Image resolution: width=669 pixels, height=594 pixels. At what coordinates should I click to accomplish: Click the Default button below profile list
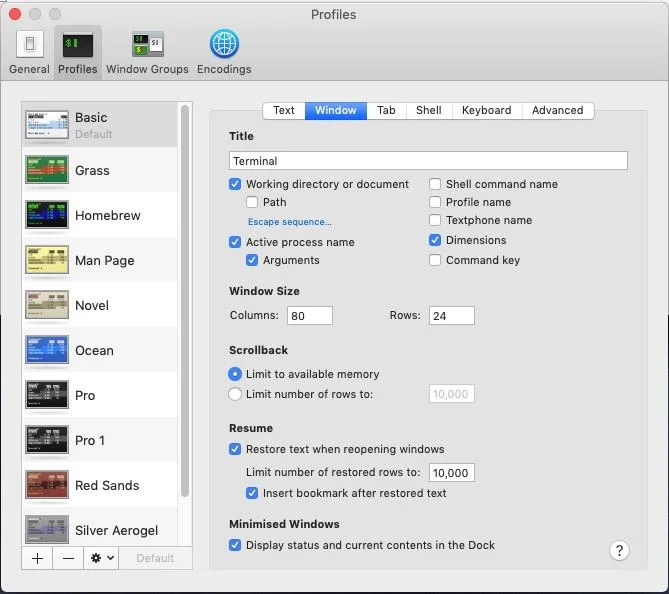click(155, 558)
